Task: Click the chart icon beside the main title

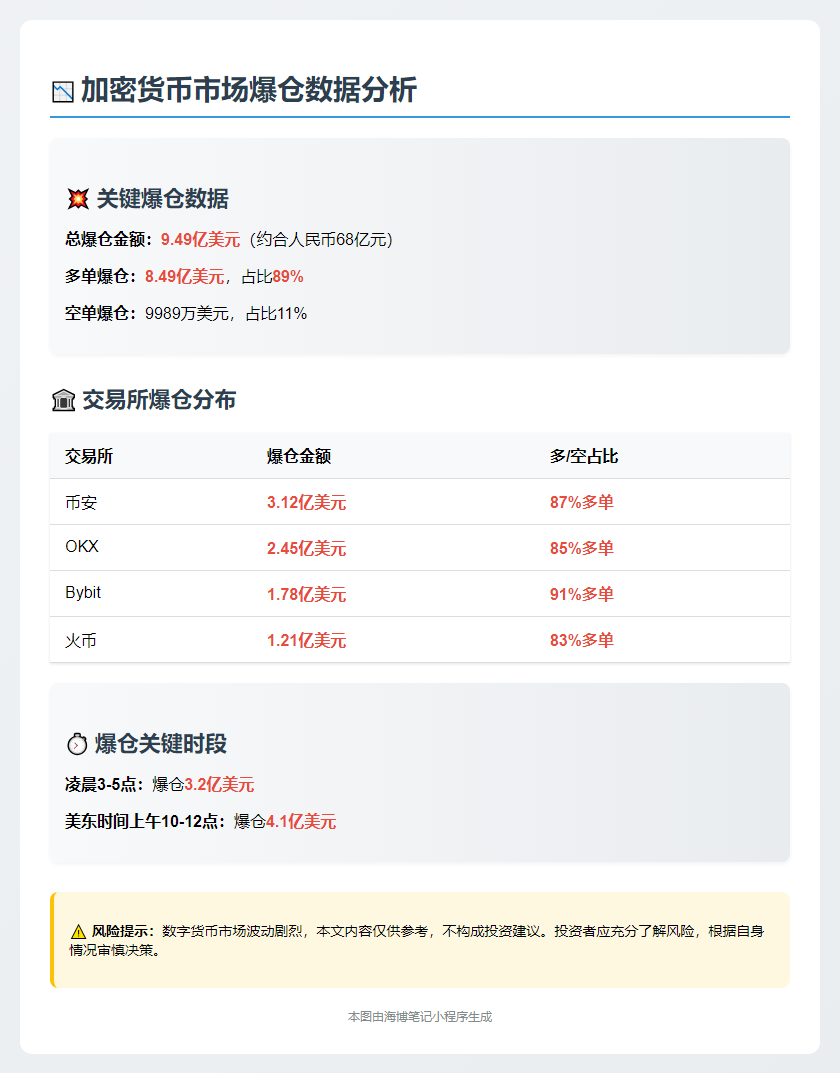Action: 63,92
